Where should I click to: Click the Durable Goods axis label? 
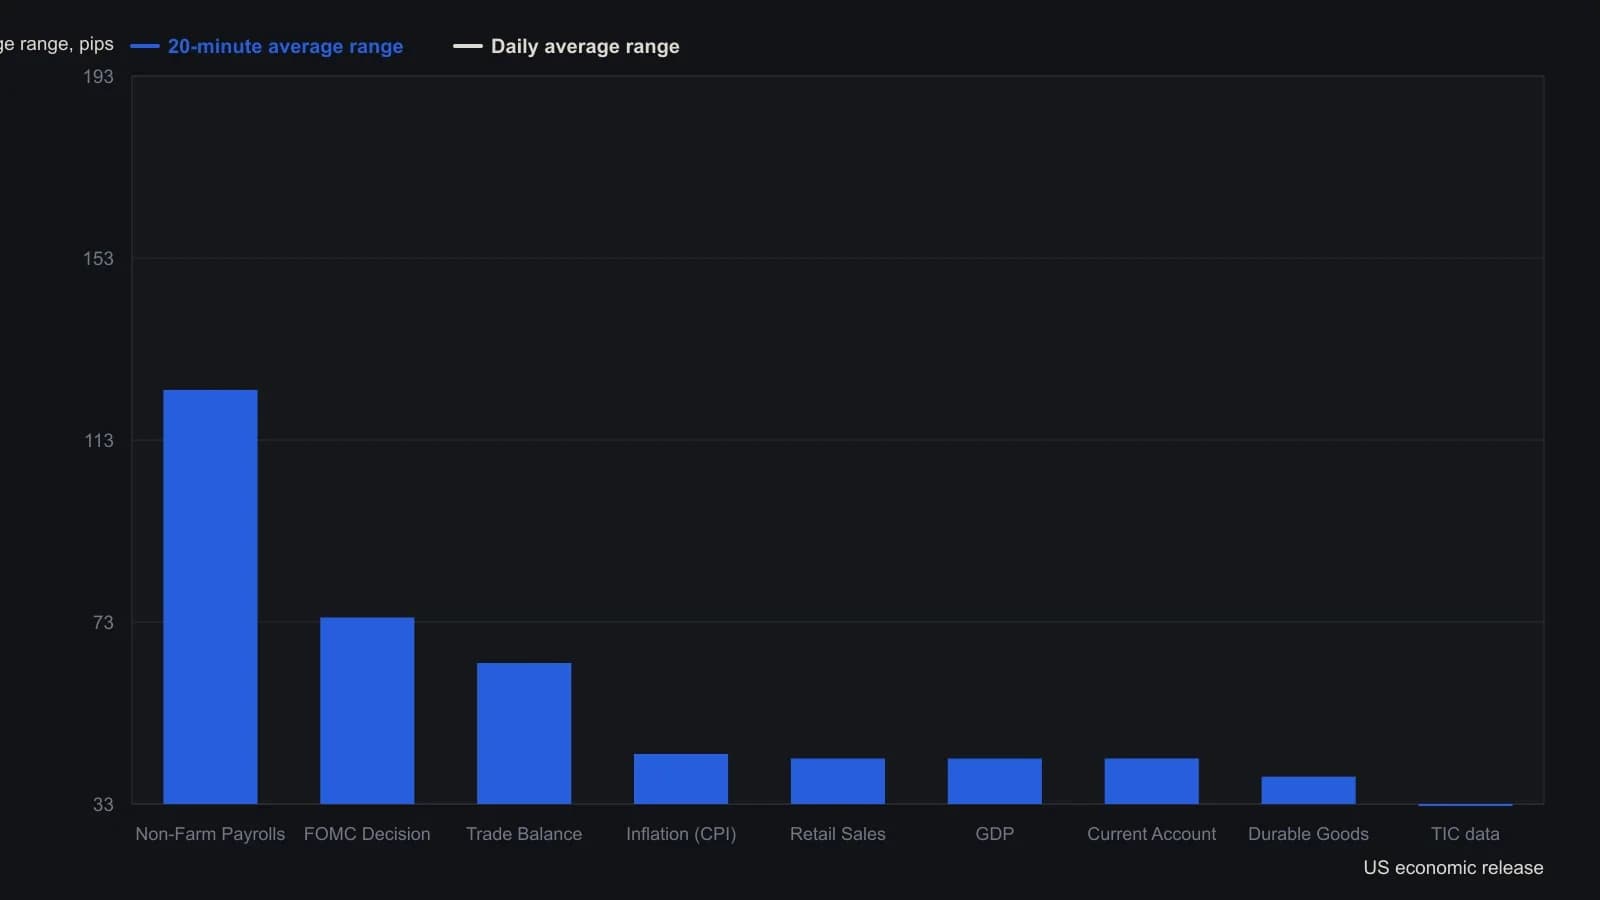click(1308, 834)
